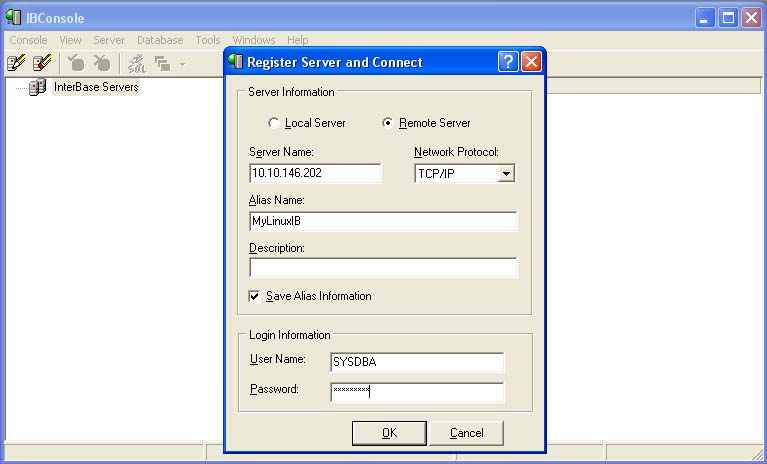Open the Help menu
Screen dimensions: 767x464
coord(297,40)
